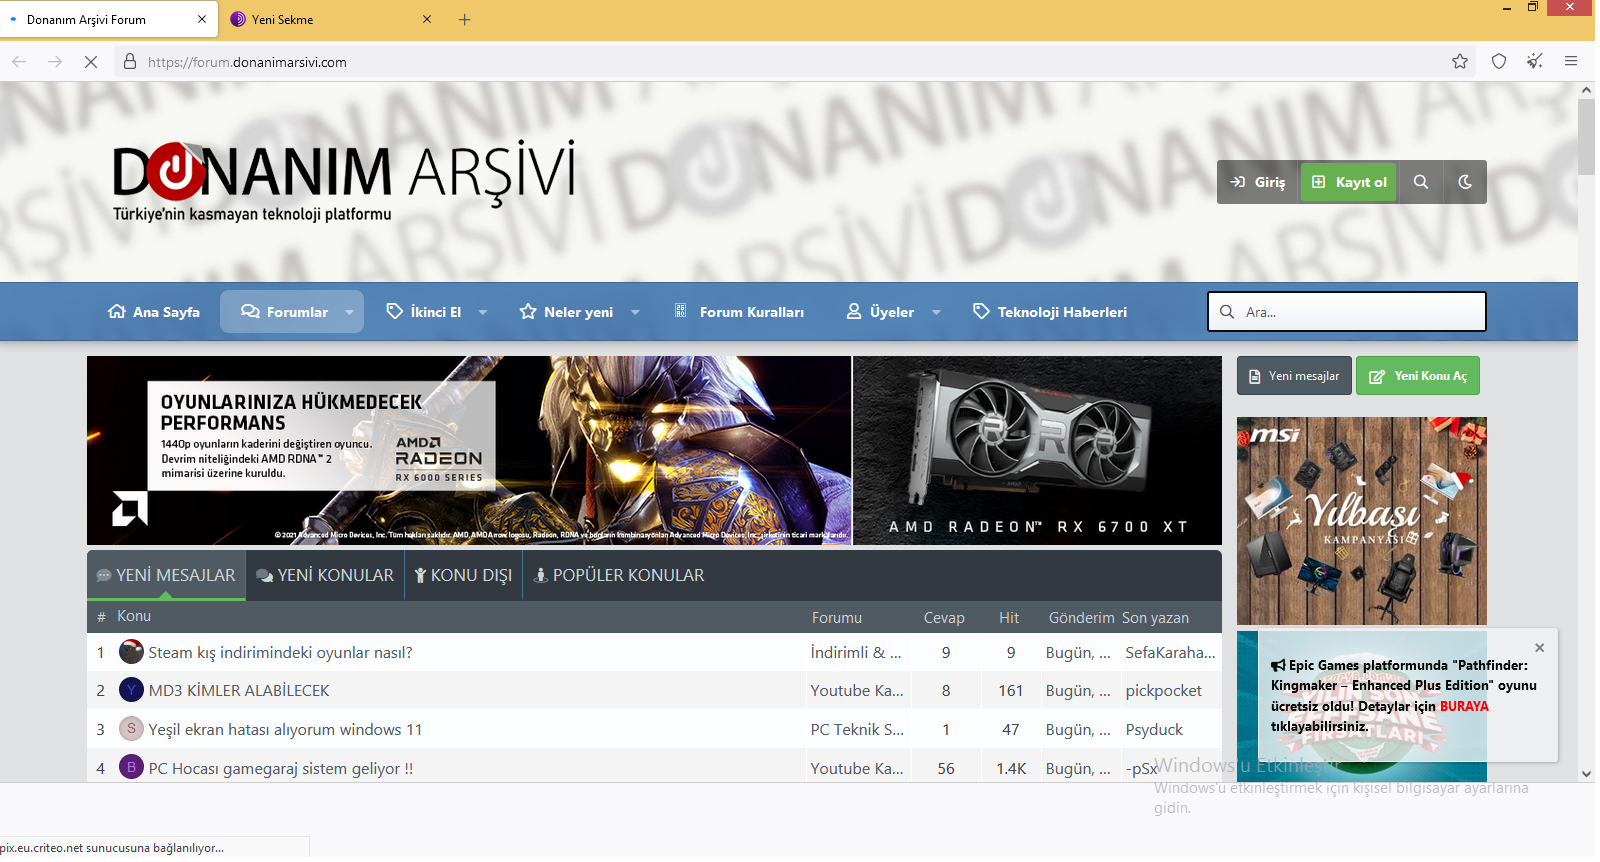
Task: Click the Y avatar beside MD3 topic
Action: tap(131, 690)
